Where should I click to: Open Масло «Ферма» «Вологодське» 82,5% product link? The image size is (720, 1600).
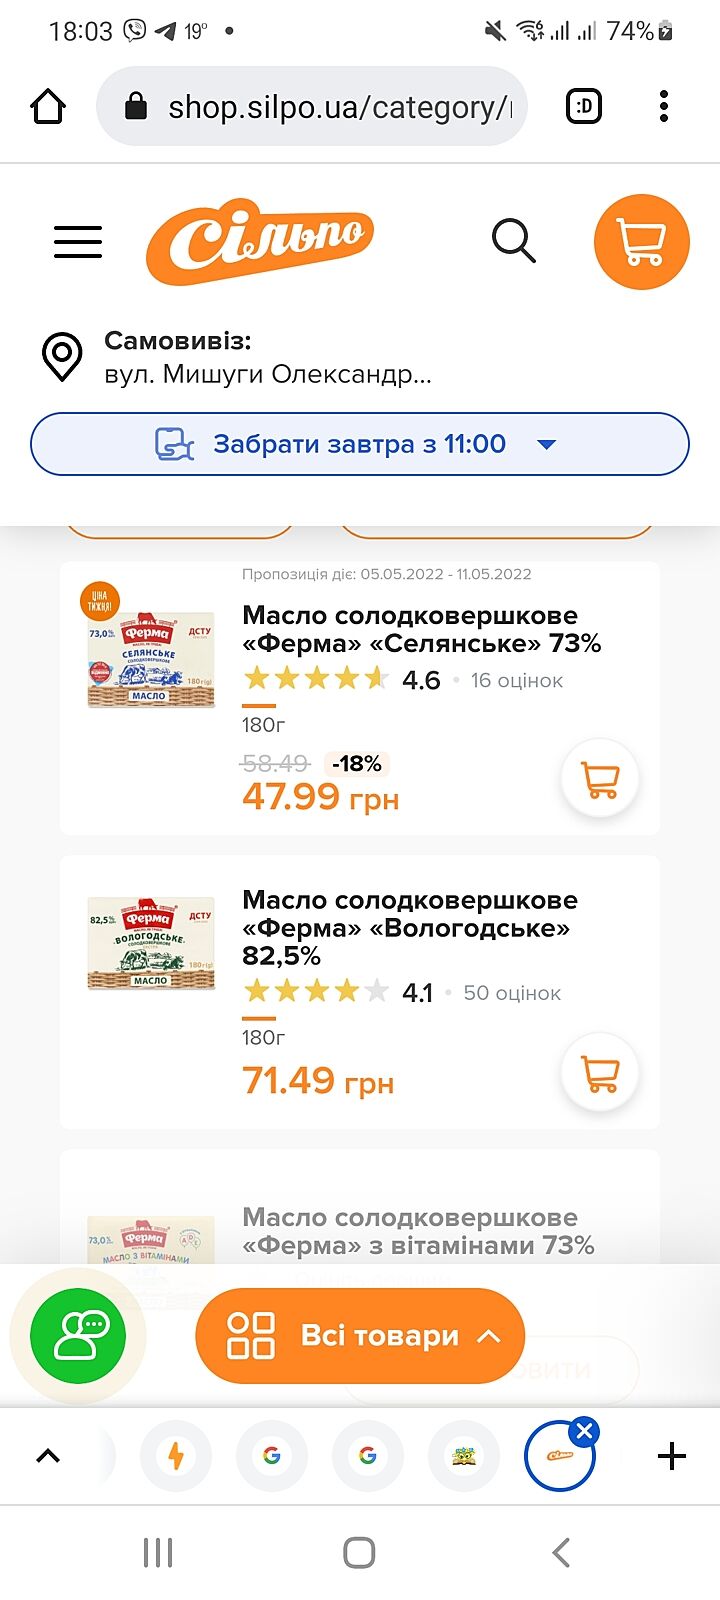coord(410,927)
